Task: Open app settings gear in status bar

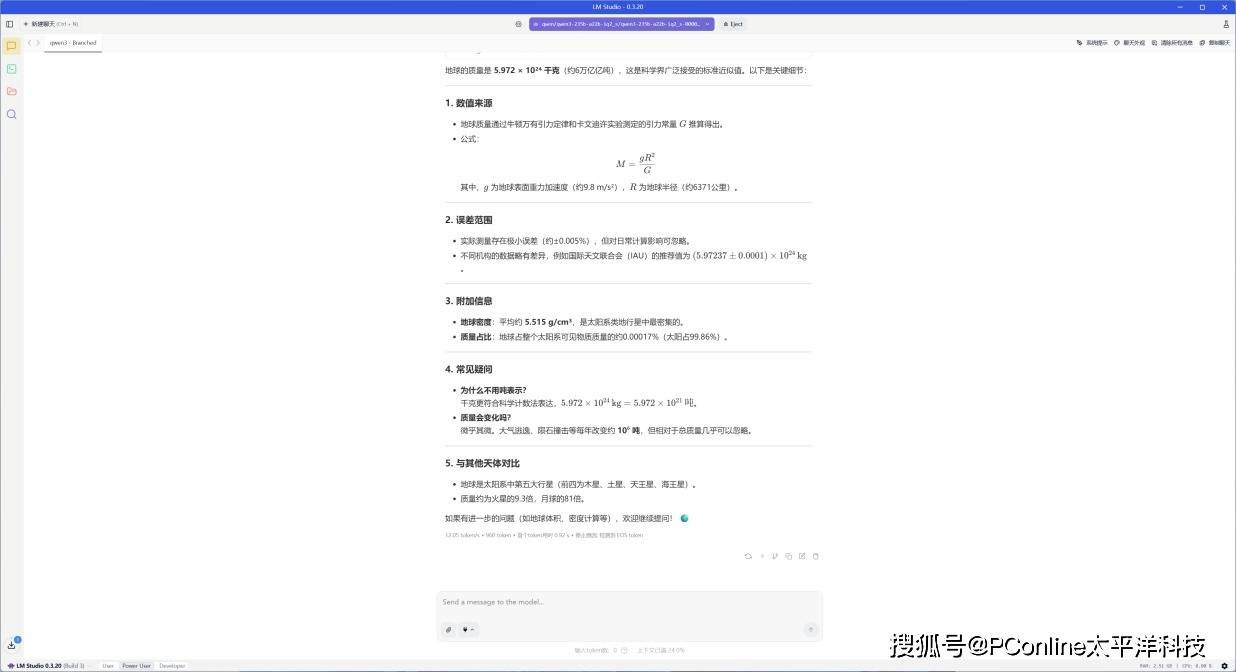Action: pyautogui.click(x=1225, y=665)
